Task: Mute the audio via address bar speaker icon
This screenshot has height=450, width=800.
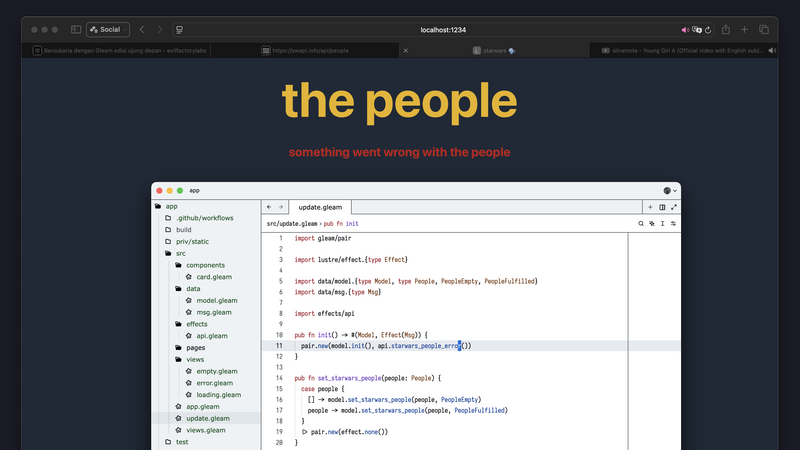Action: (x=685, y=30)
